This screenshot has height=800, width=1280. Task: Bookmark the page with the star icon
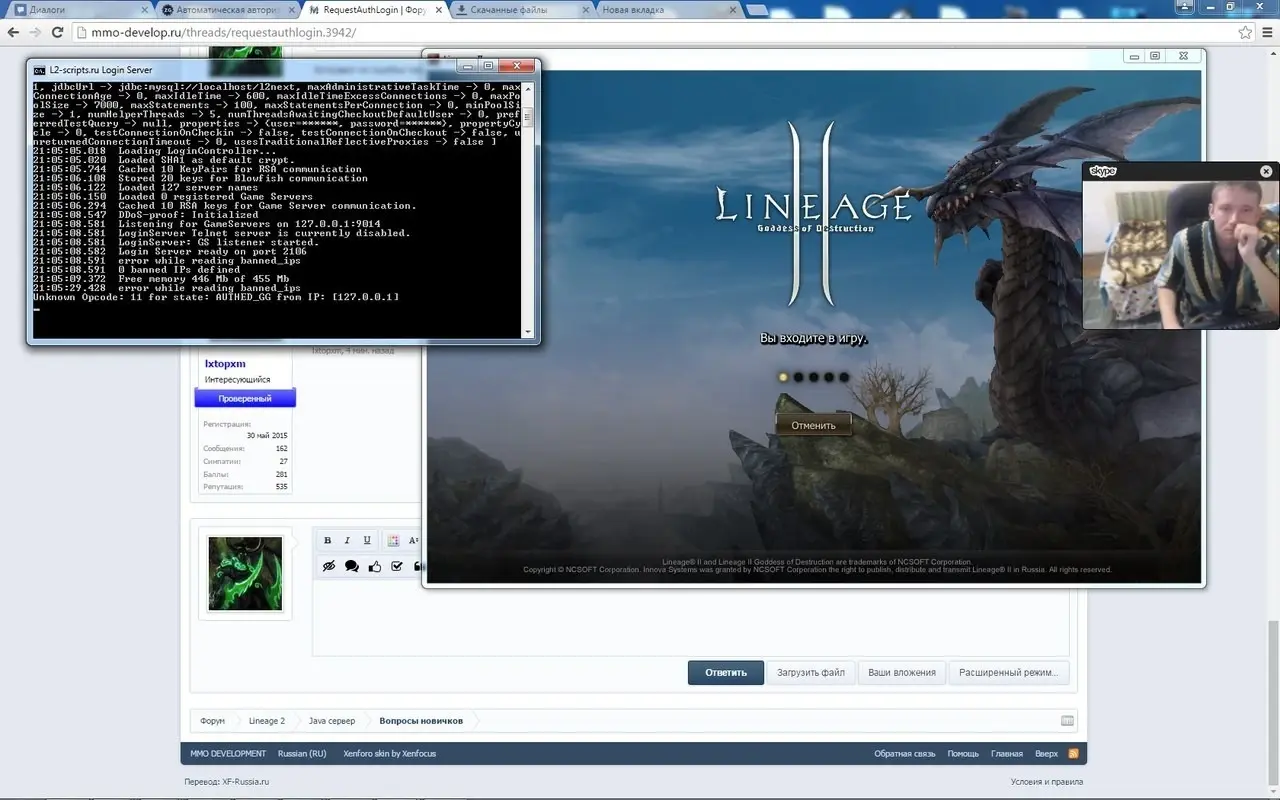pos(1245,32)
